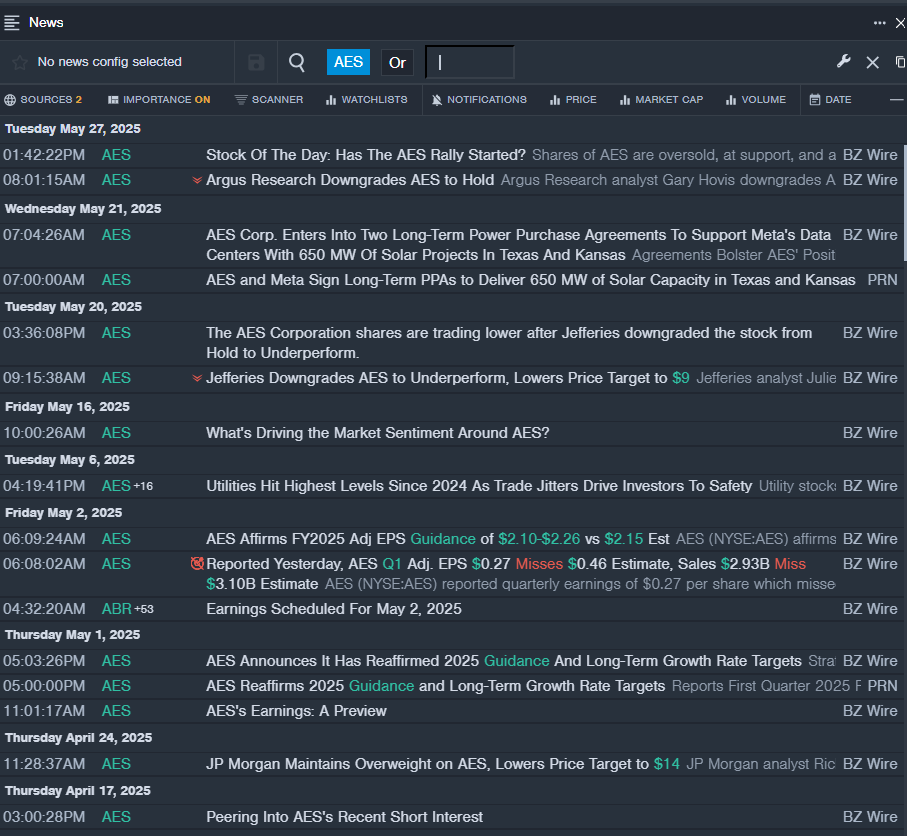Click the magnifier search icon
The image size is (907, 836).
297,62
